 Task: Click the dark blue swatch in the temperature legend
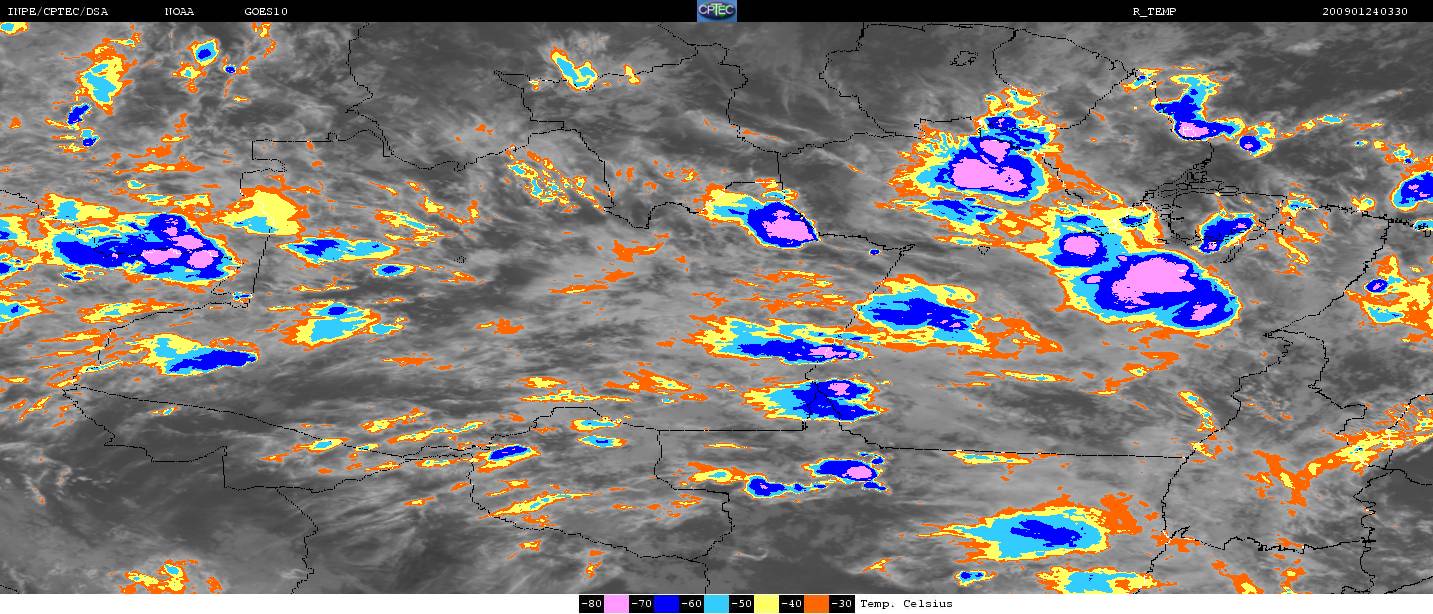click(666, 604)
